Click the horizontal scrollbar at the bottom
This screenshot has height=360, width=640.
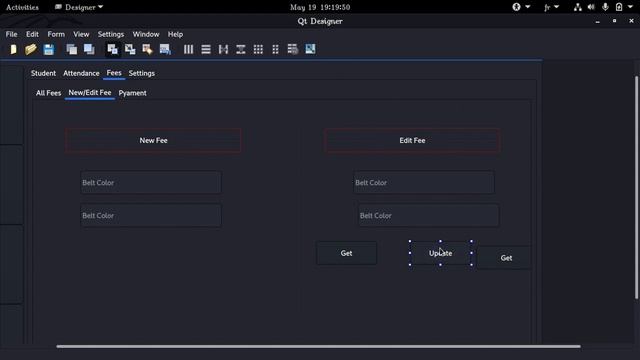pyautogui.click(x=318, y=347)
